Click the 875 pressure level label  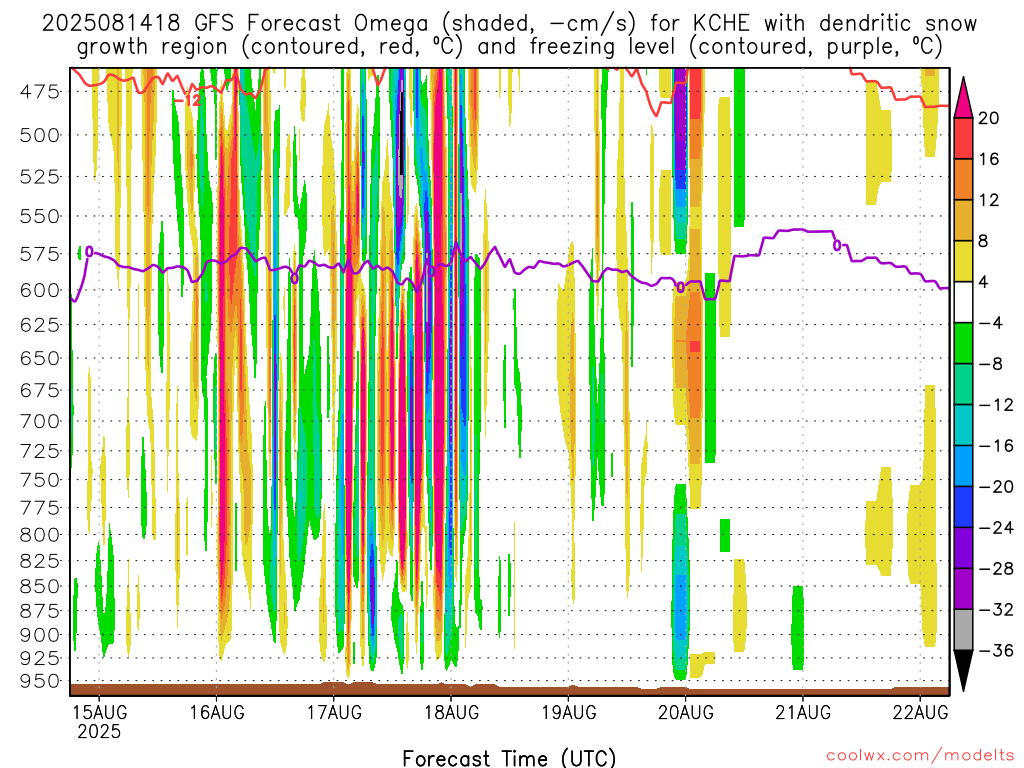[40, 611]
